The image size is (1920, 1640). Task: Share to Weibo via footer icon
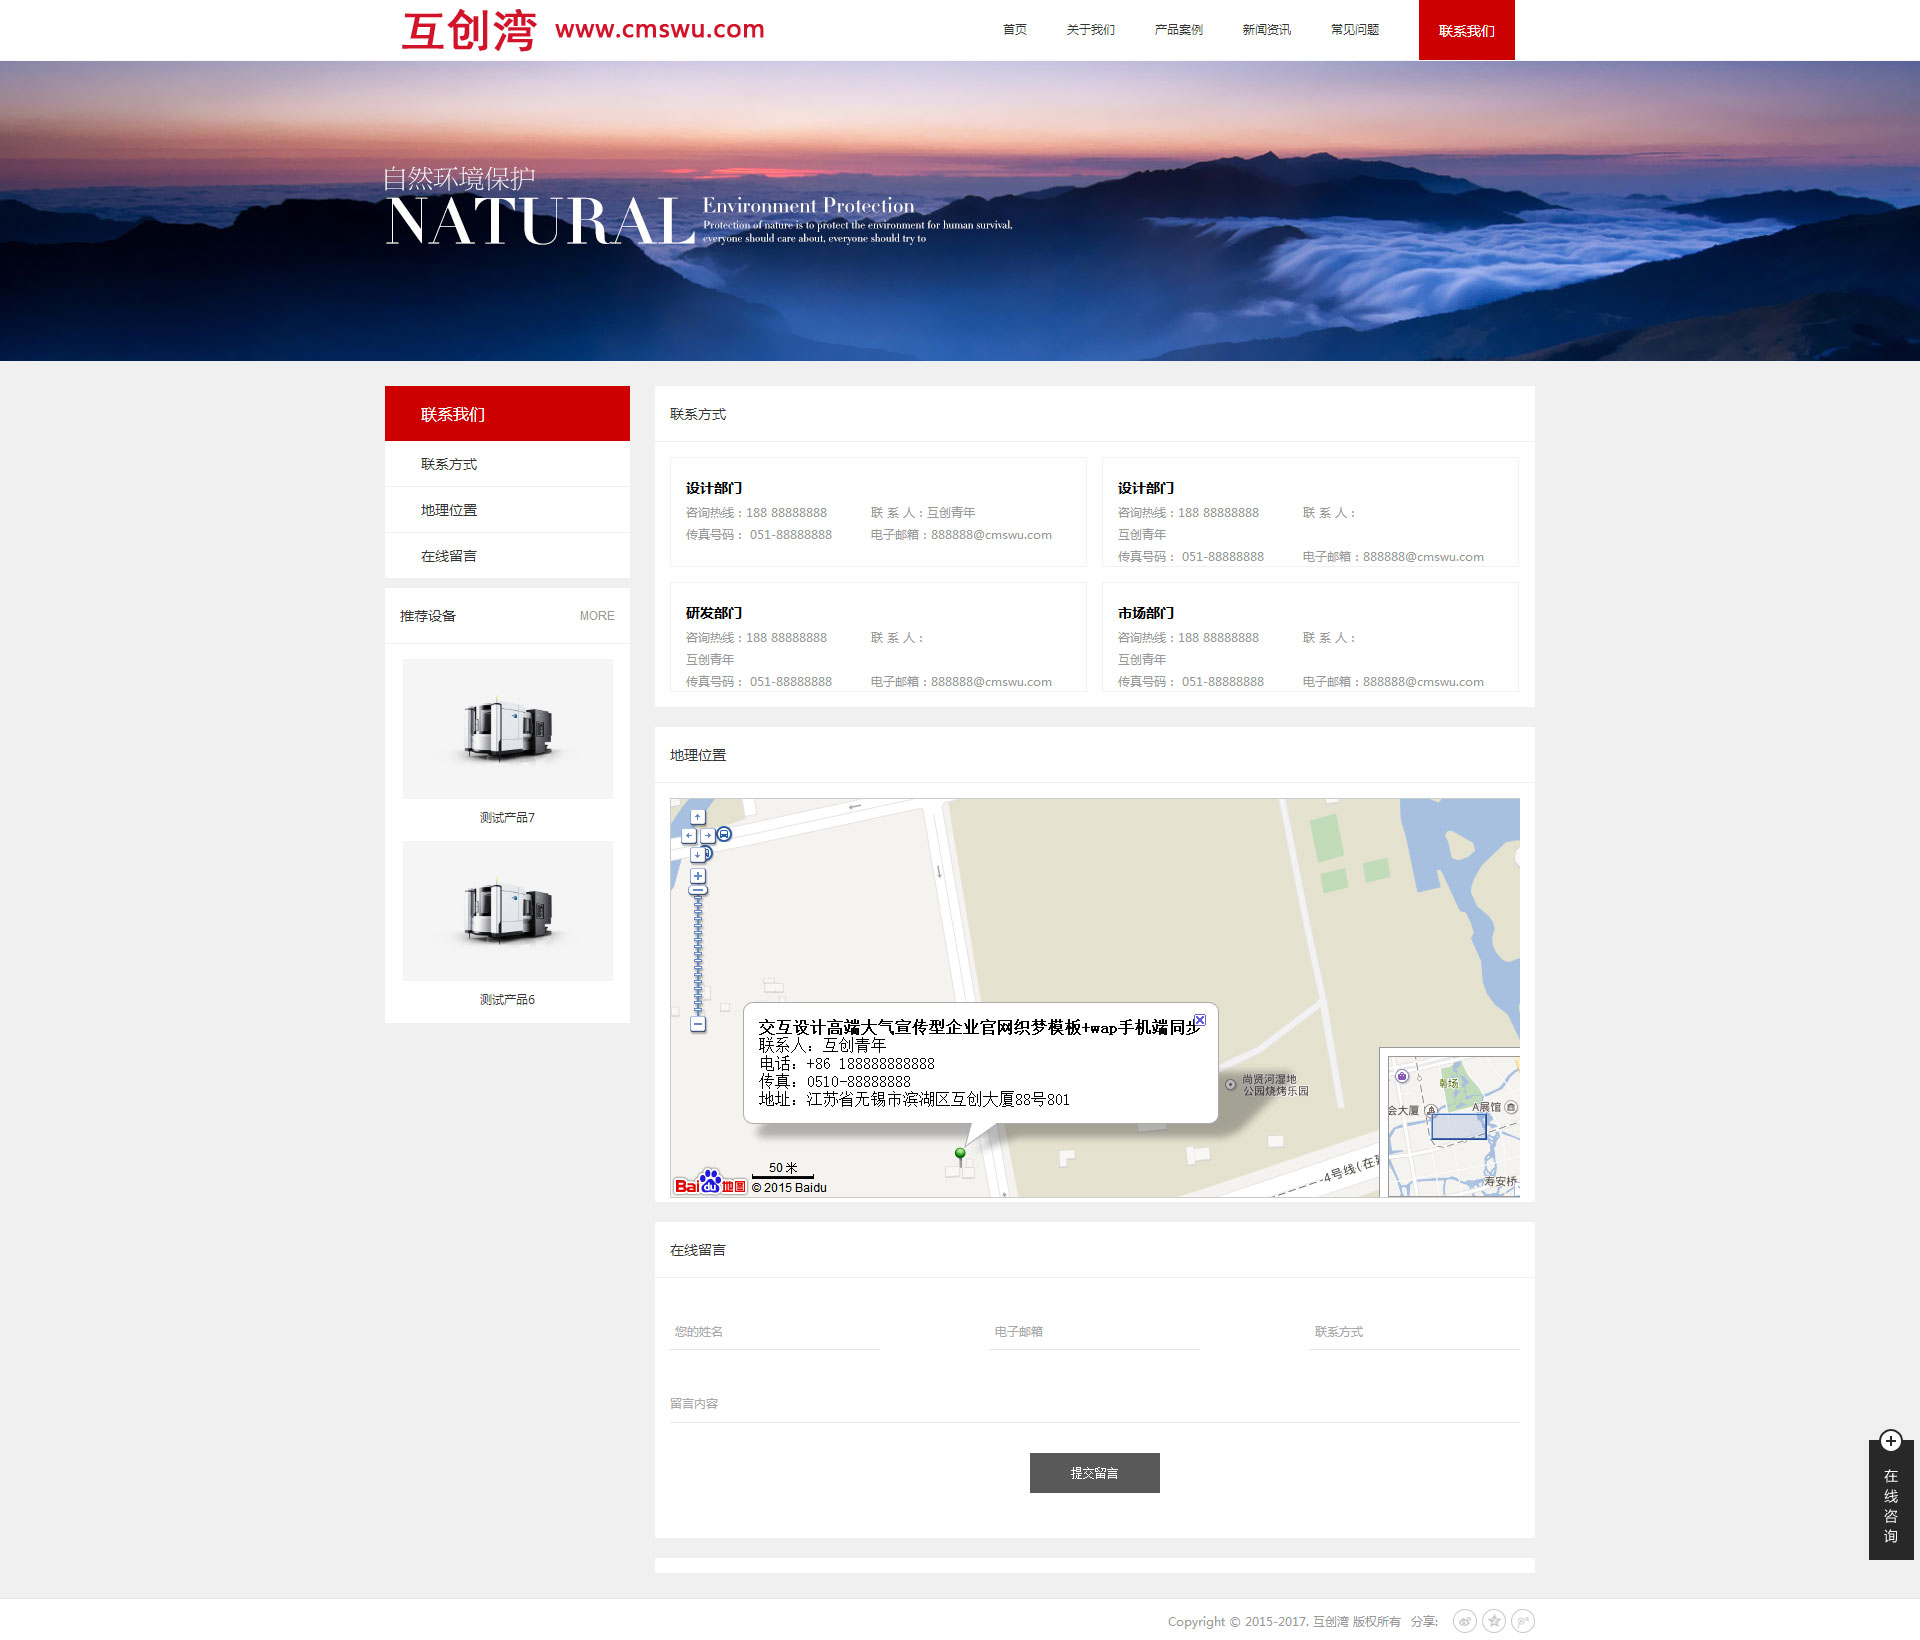(x=1465, y=1621)
